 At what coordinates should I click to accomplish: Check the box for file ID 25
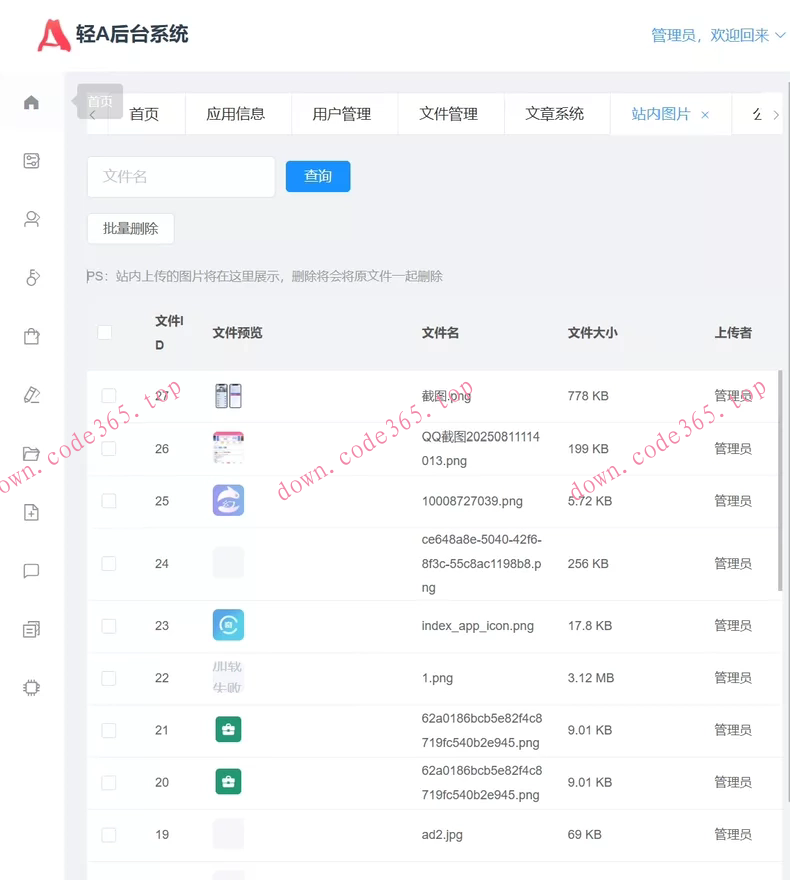pos(109,501)
